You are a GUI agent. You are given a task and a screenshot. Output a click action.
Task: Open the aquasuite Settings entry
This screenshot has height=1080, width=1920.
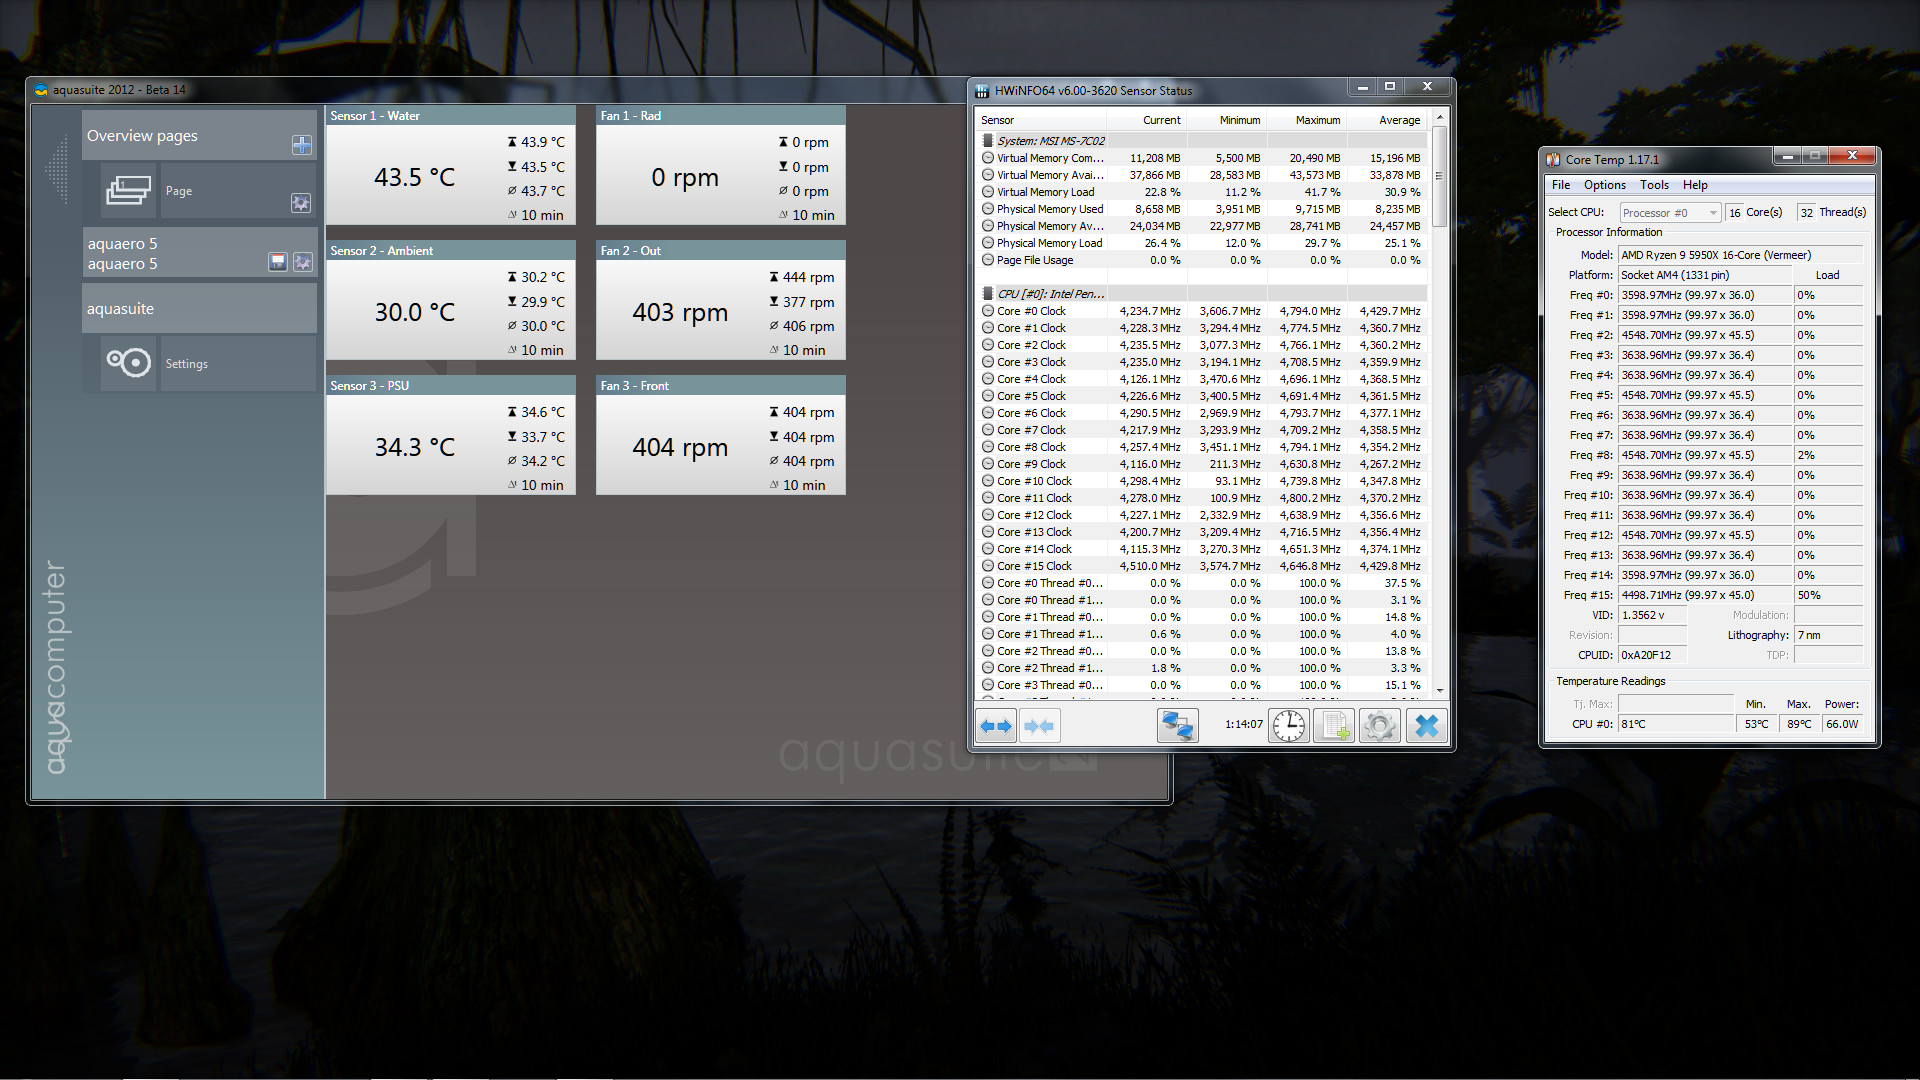point(187,364)
